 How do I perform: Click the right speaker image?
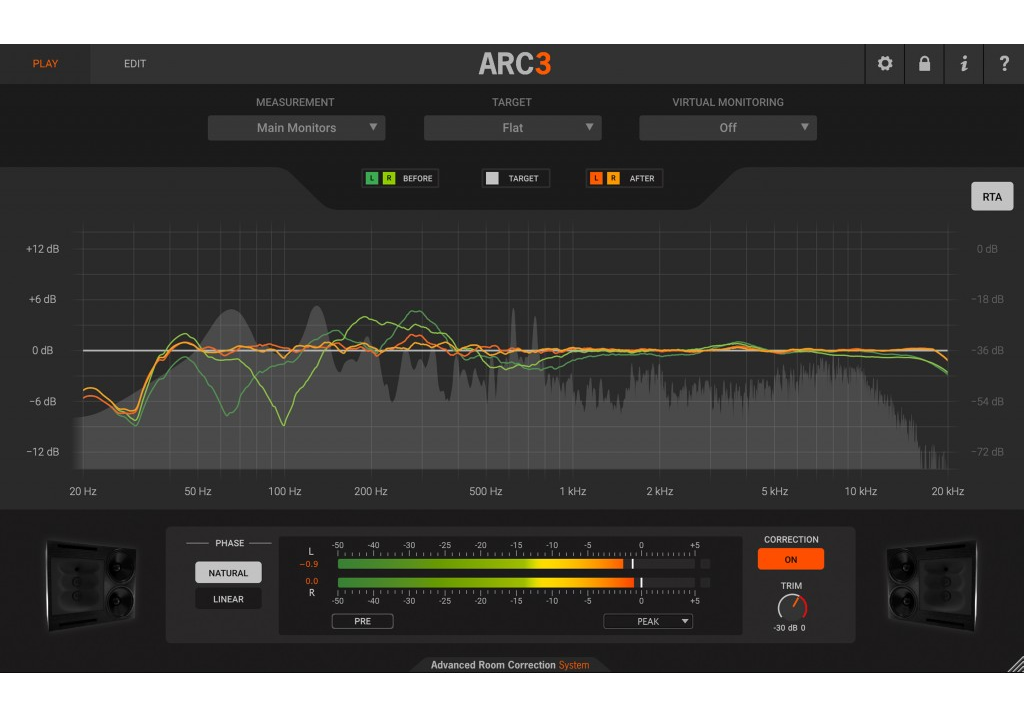(x=931, y=585)
